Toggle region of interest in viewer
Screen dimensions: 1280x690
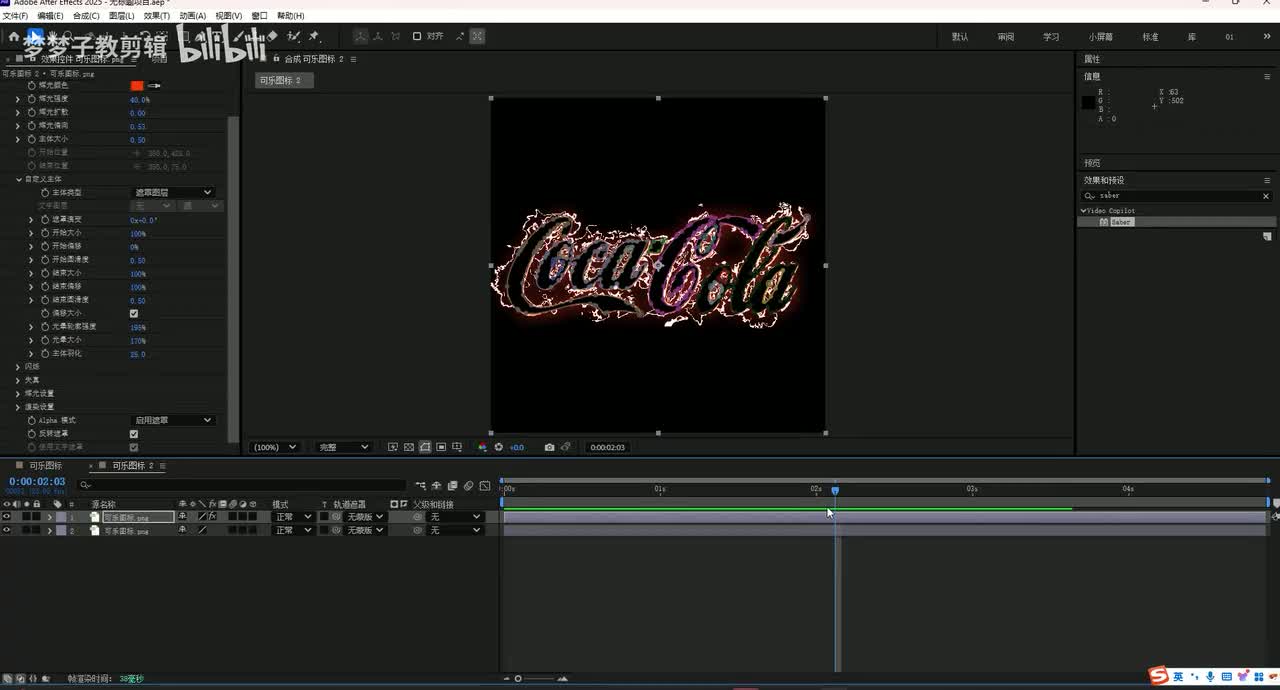(441, 447)
